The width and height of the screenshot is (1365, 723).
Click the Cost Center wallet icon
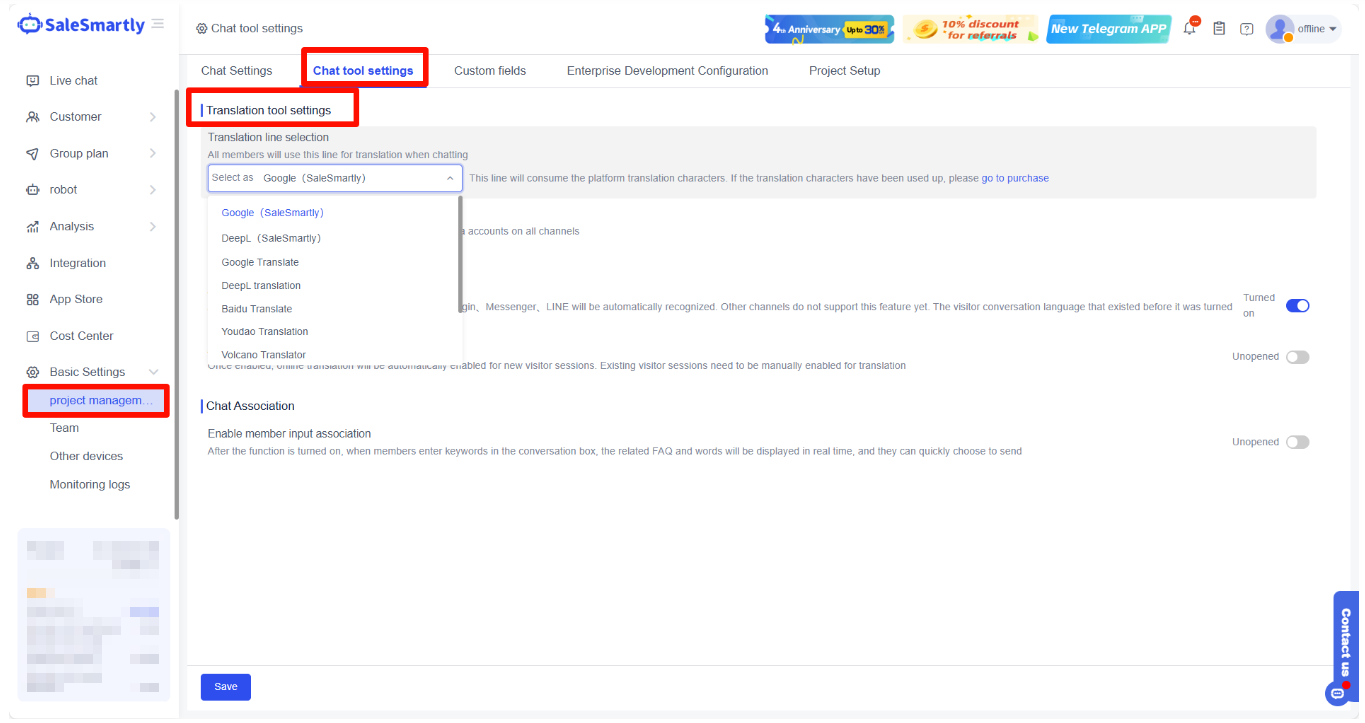coord(32,336)
